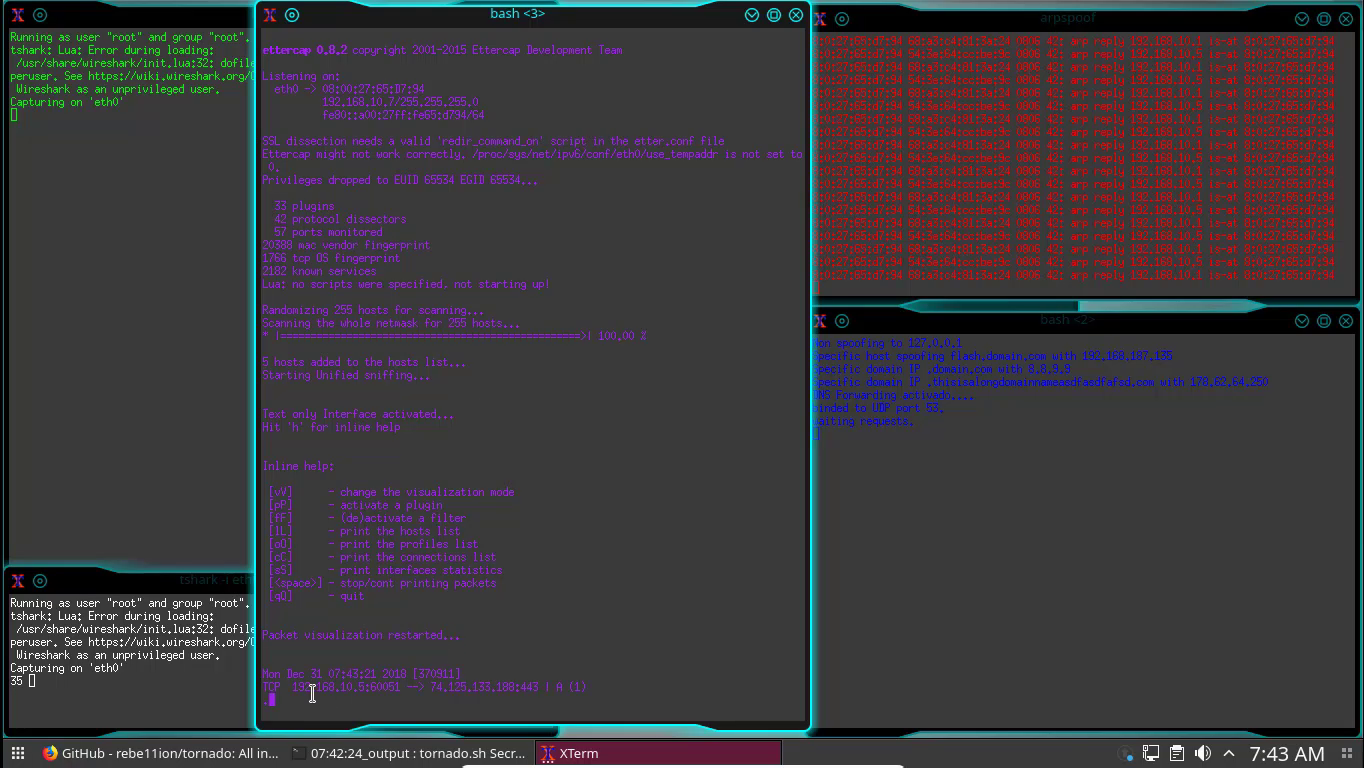Toggle pin on all desktops for bash <3>
Viewport: 1364px width, 768px height.
click(292, 15)
